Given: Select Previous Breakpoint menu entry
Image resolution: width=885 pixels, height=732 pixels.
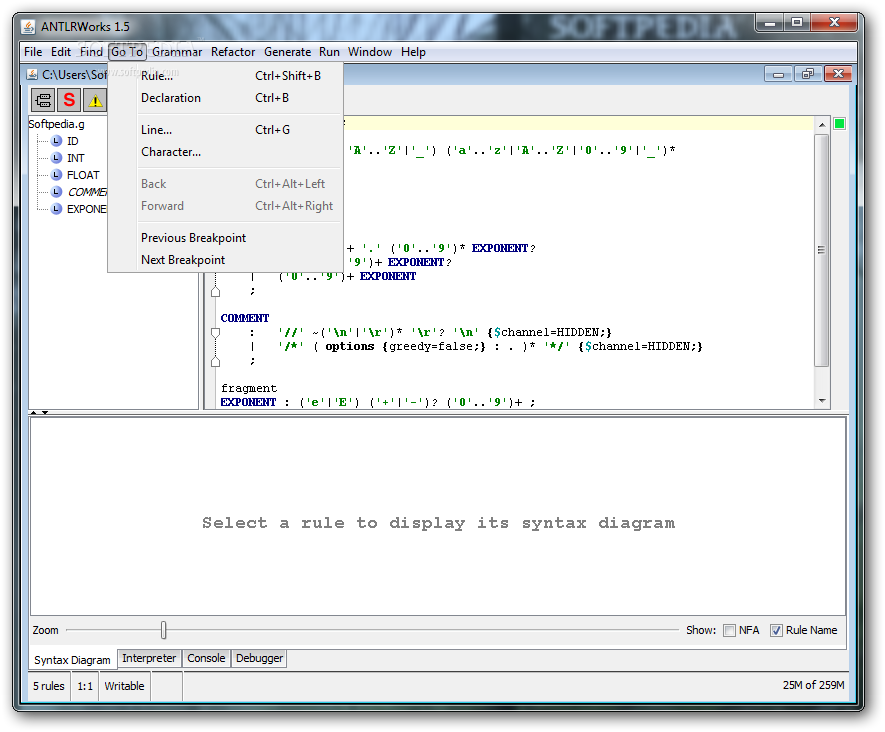Looking at the screenshot, I should (225, 238).
